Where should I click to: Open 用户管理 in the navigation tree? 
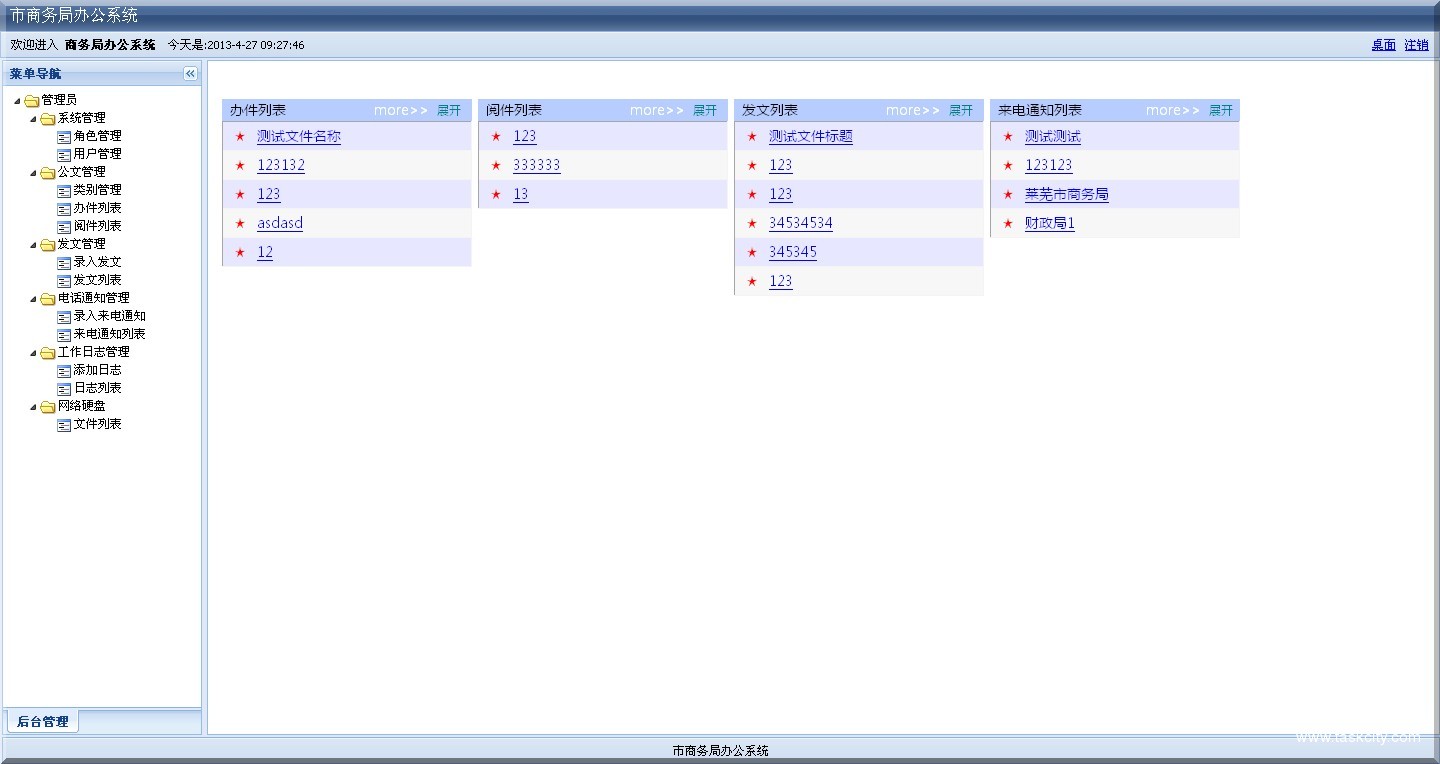click(97, 154)
